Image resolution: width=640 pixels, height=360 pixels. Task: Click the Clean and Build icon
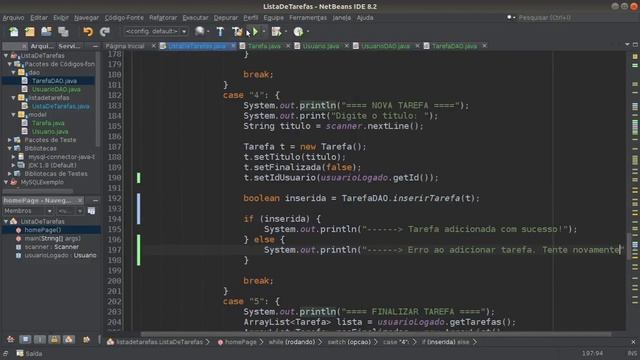coord(237,31)
